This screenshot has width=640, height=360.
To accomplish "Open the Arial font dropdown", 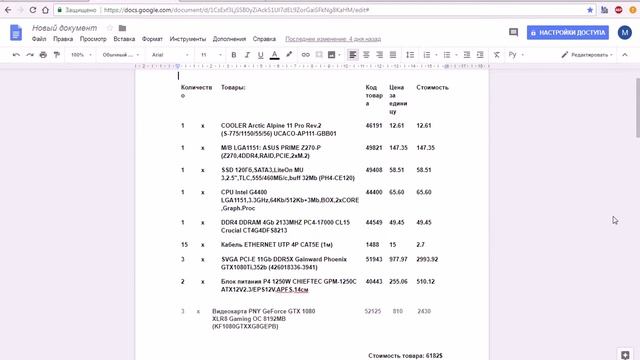I will pos(170,55).
